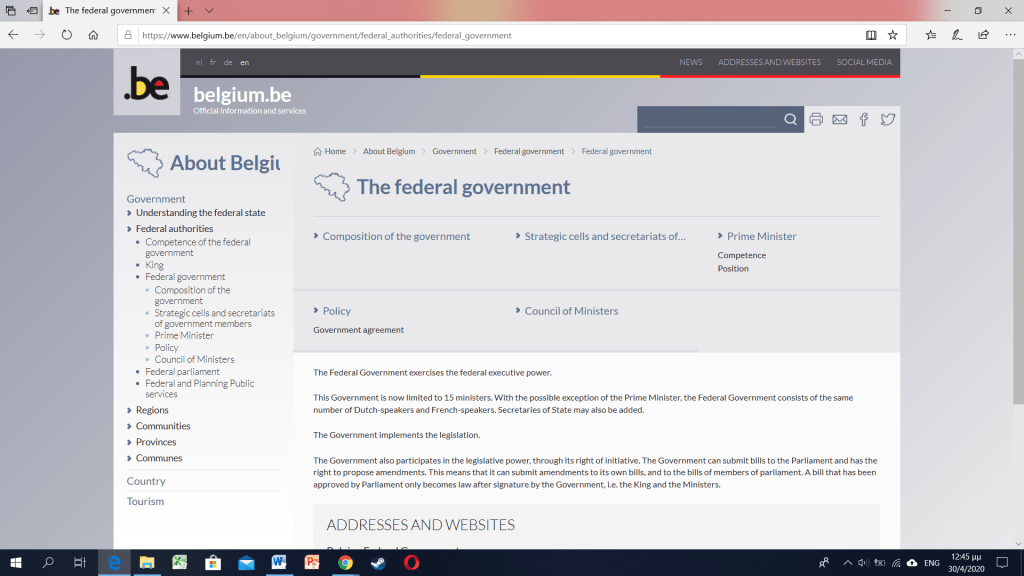The width and height of the screenshot is (1024, 576).
Task: Switch site language to fr
Action: (x=213, y=62)
